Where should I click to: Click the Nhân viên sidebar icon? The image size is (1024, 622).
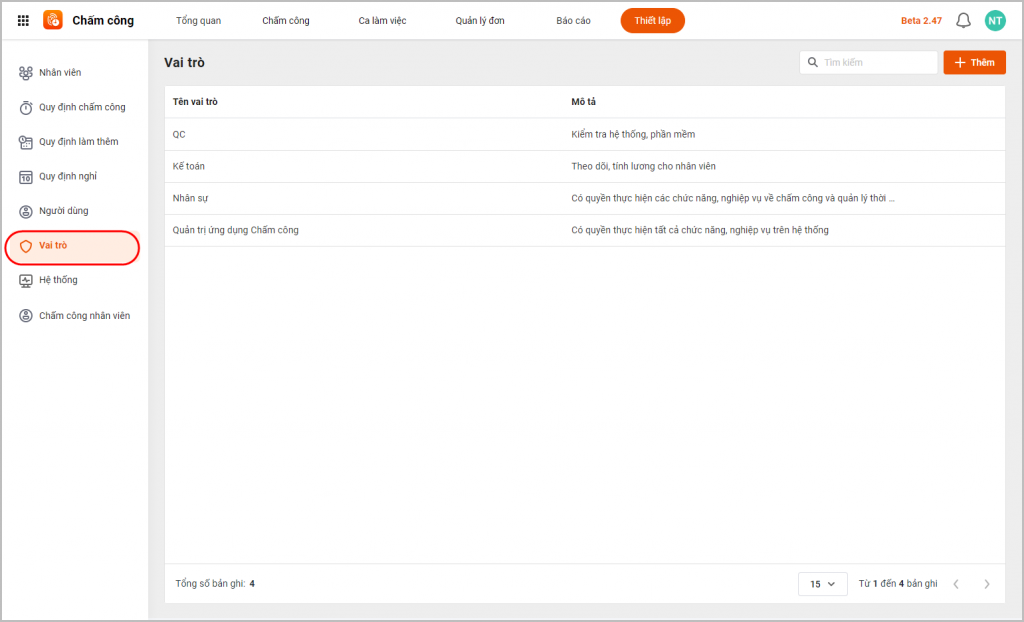26,73
